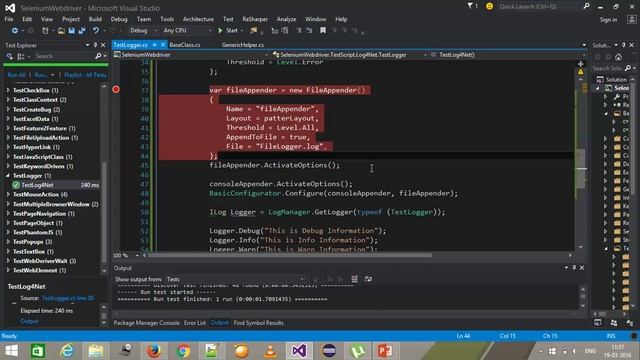Click Playlist : All Tests link
The width and height of the screenshot is (640, 360).
pos(85,75)
